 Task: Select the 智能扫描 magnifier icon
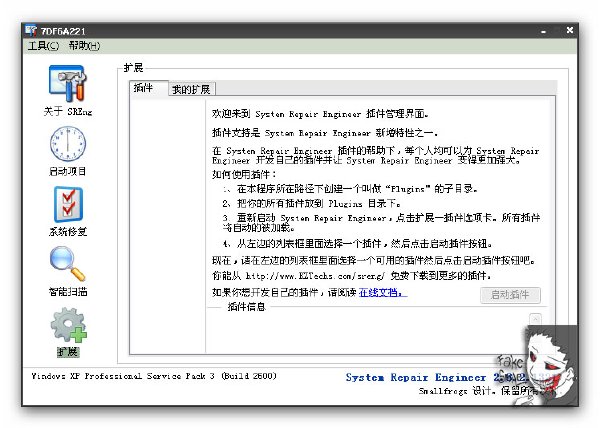click(67, 264)
